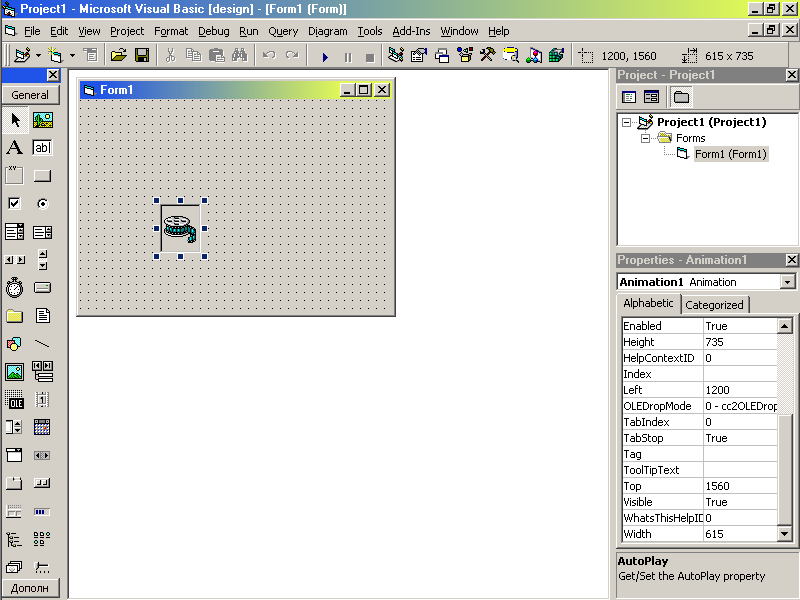Screen dimensions: 800x600
Task: Select Form1 (Form1) in project tree
Action: [731, 154]
